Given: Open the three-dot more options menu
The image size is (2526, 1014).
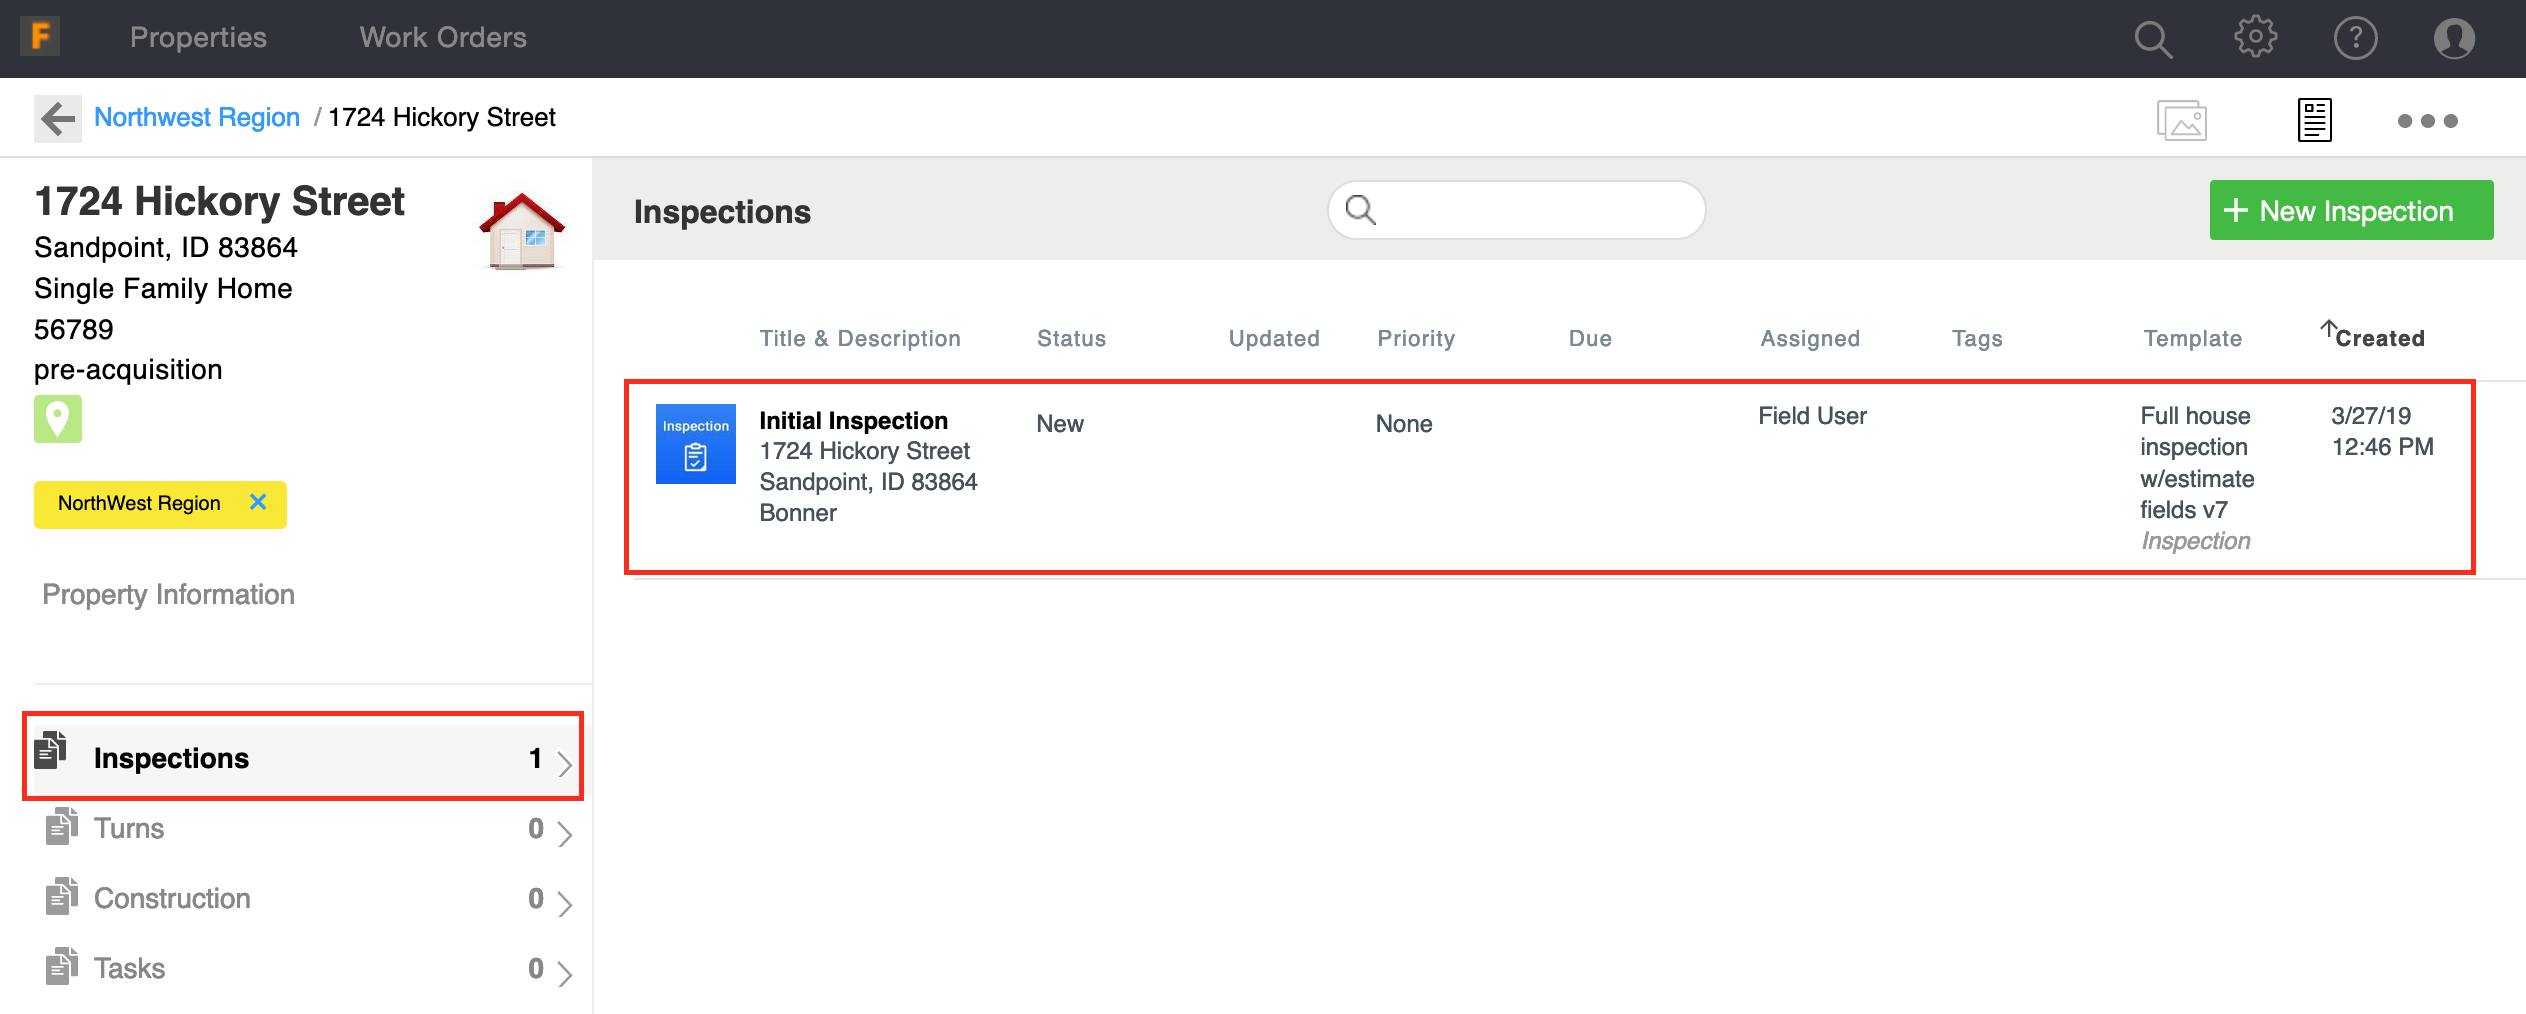Looking at the screenshot, I should tap(2427, 121).
